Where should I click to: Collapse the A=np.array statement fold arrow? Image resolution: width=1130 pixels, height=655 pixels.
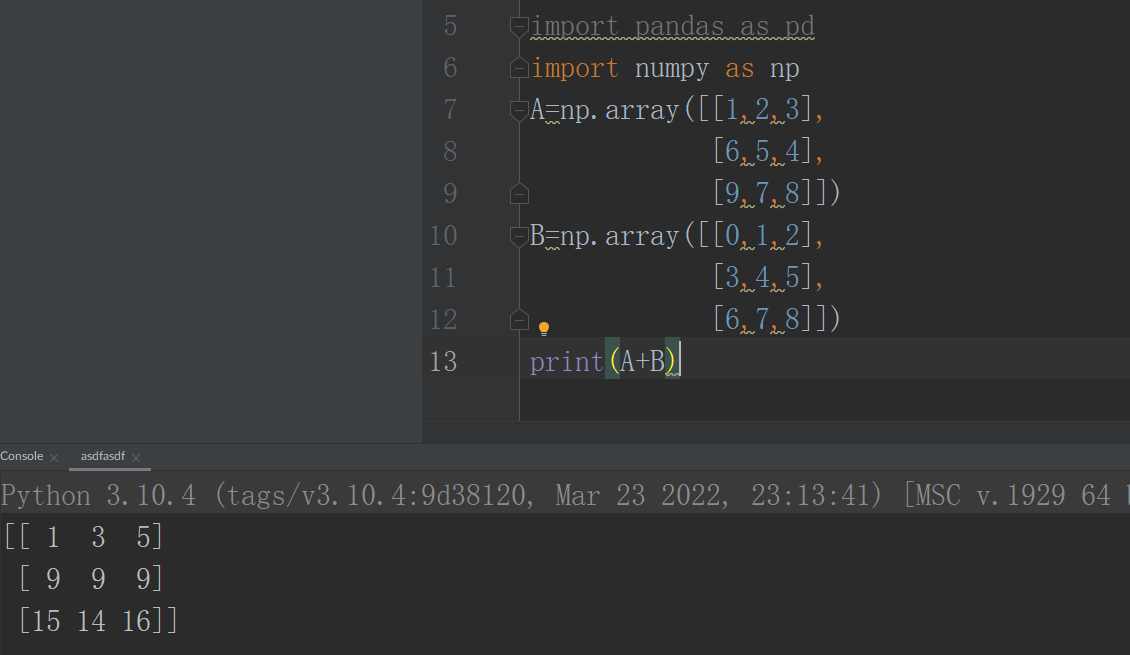point(519,109)
